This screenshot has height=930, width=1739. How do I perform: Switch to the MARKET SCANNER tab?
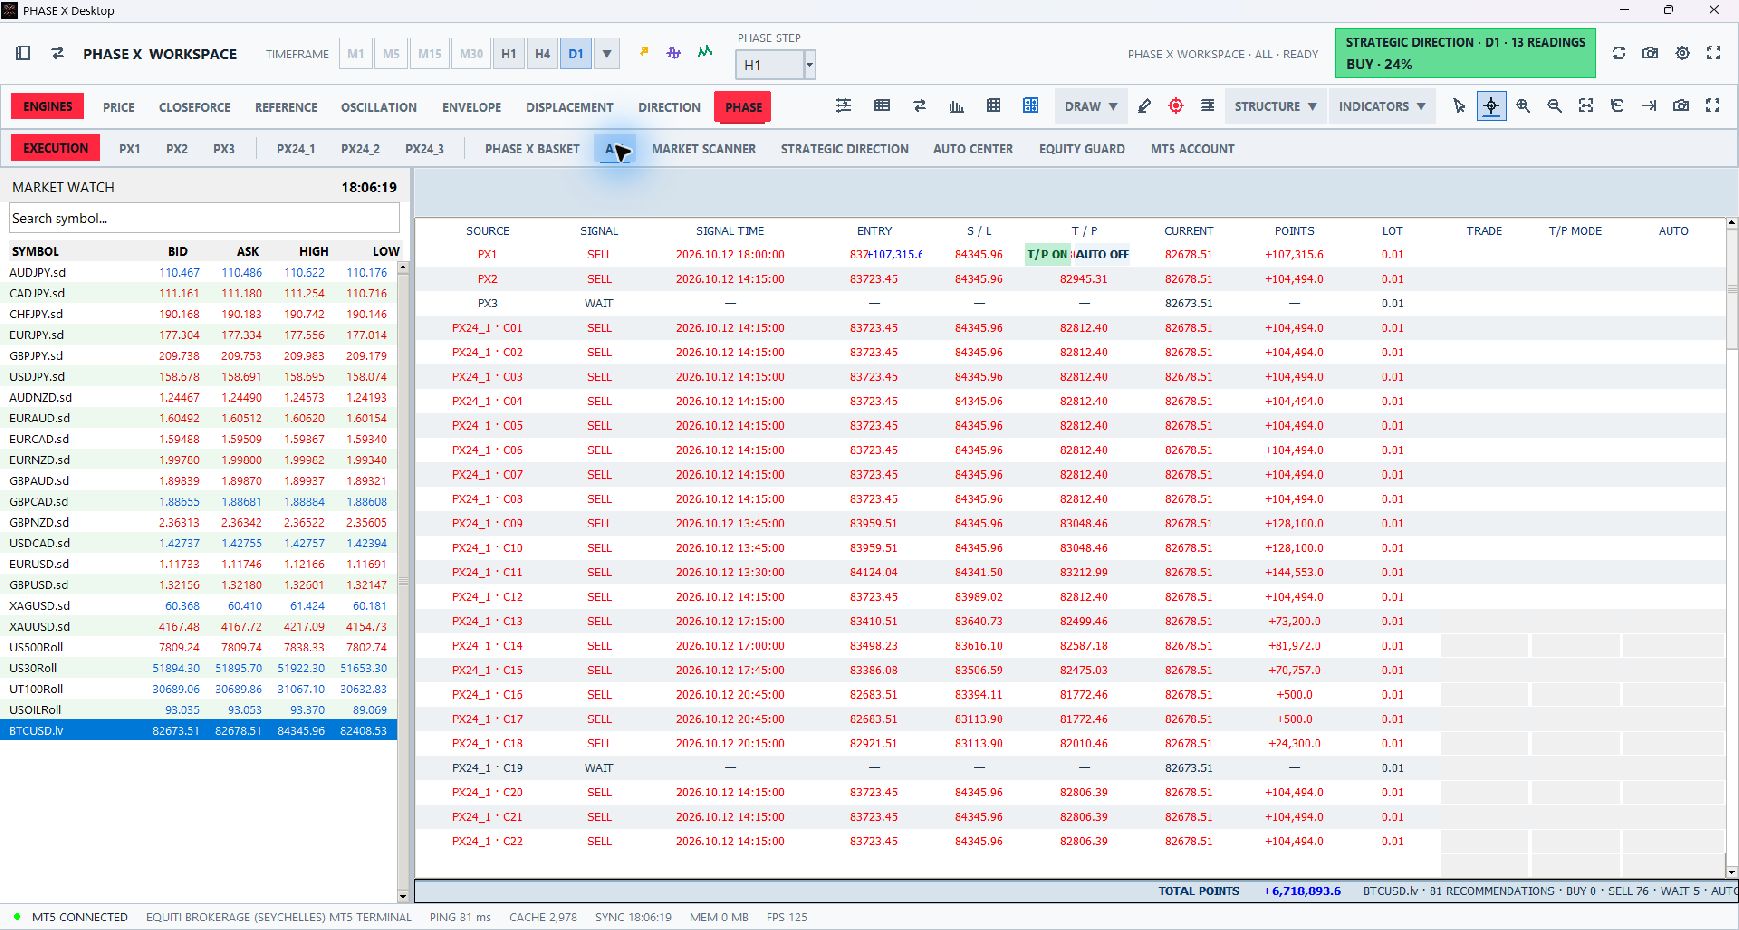[x=704, y=148]
